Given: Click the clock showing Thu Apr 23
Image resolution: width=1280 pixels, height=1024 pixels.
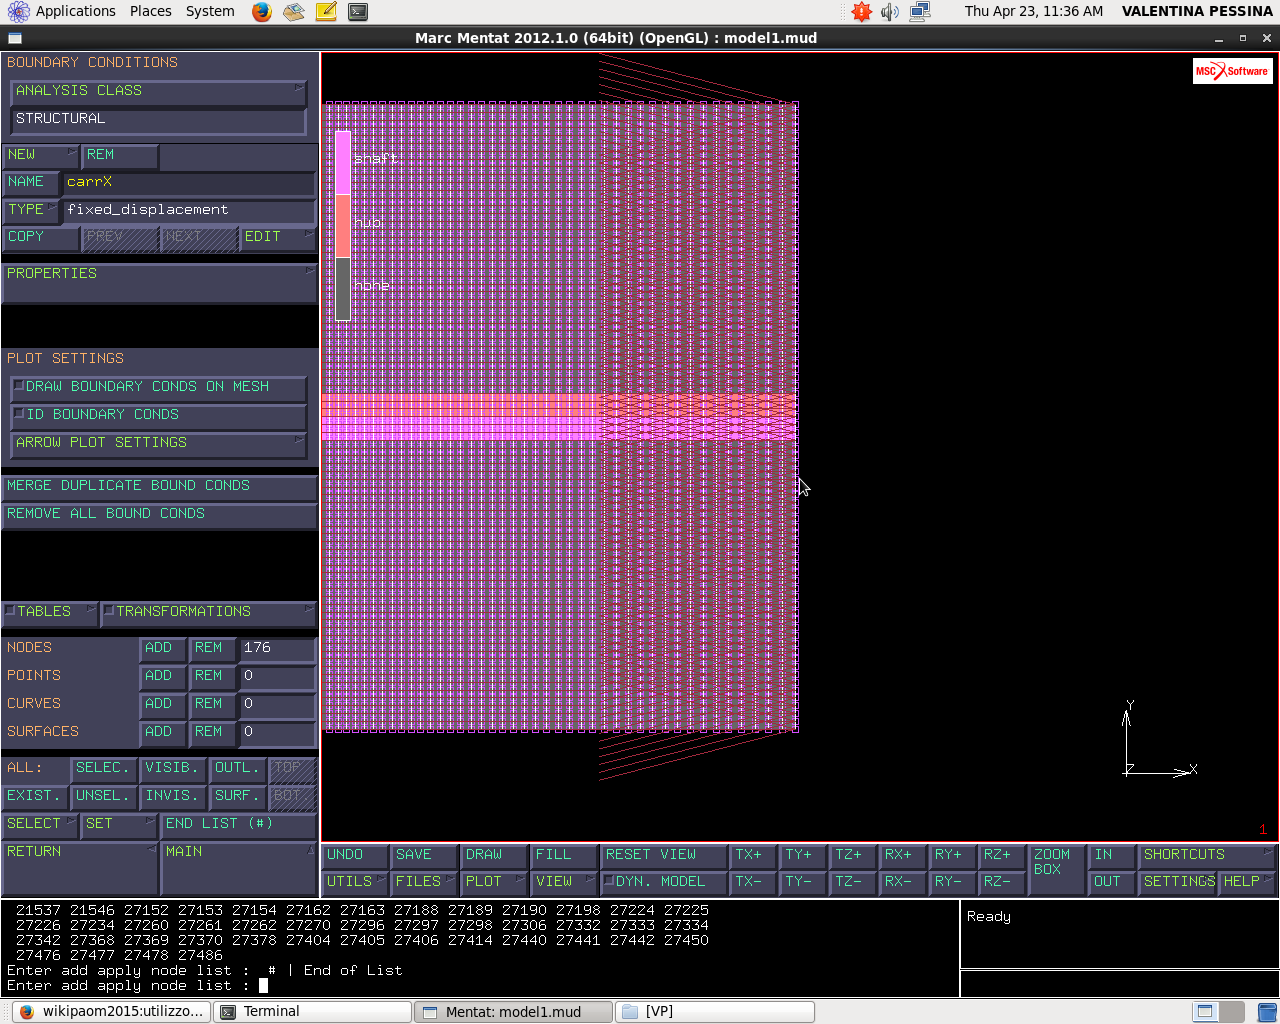Looking at the screenshot, I should coord(1033,11).
